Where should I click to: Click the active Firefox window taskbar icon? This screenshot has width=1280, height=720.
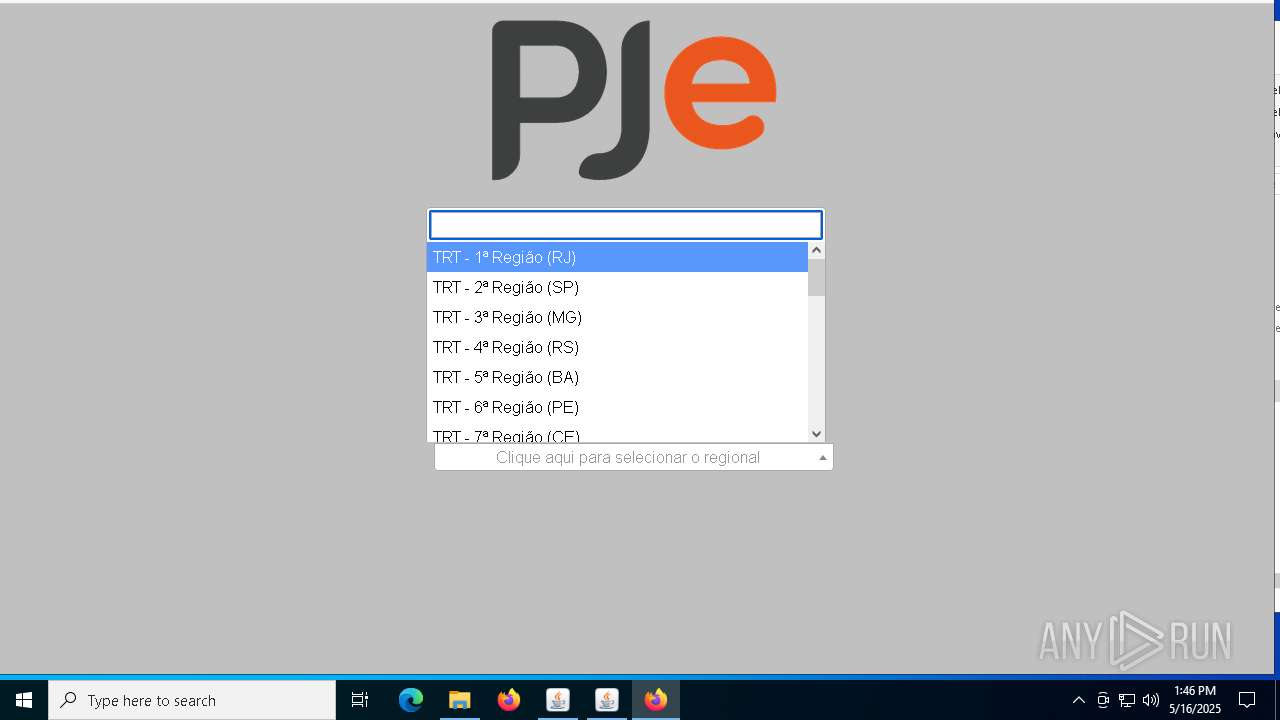point(656,700)
